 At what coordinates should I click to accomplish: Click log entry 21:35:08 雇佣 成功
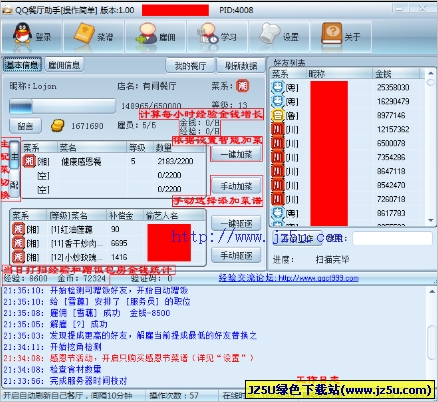[x=87, y=313]
